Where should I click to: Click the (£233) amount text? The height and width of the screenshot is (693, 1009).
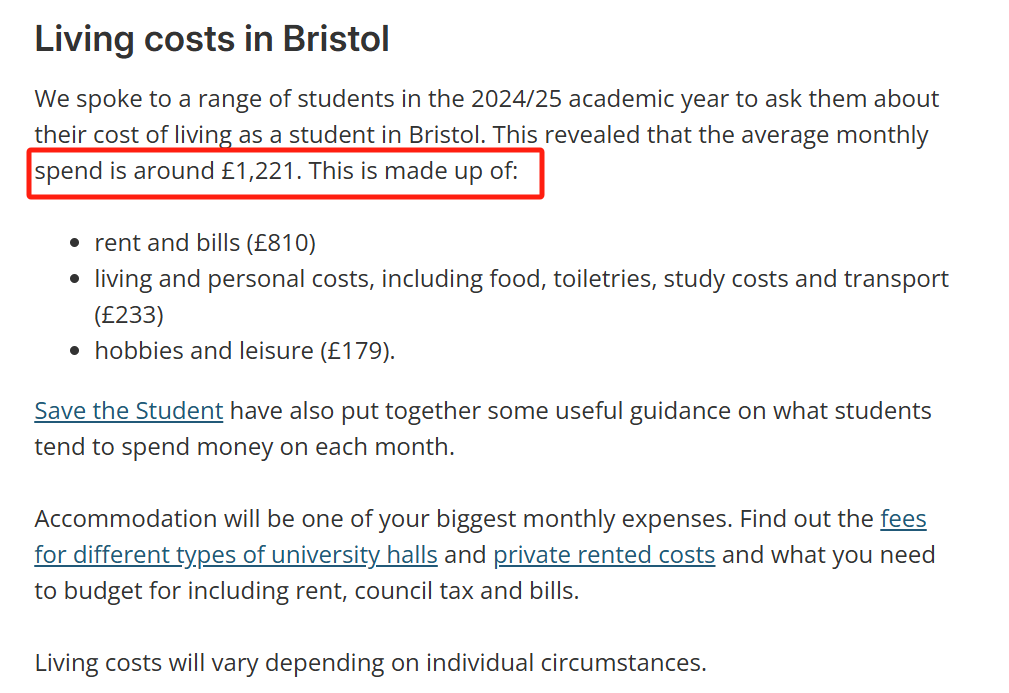(x=129, y=315)
